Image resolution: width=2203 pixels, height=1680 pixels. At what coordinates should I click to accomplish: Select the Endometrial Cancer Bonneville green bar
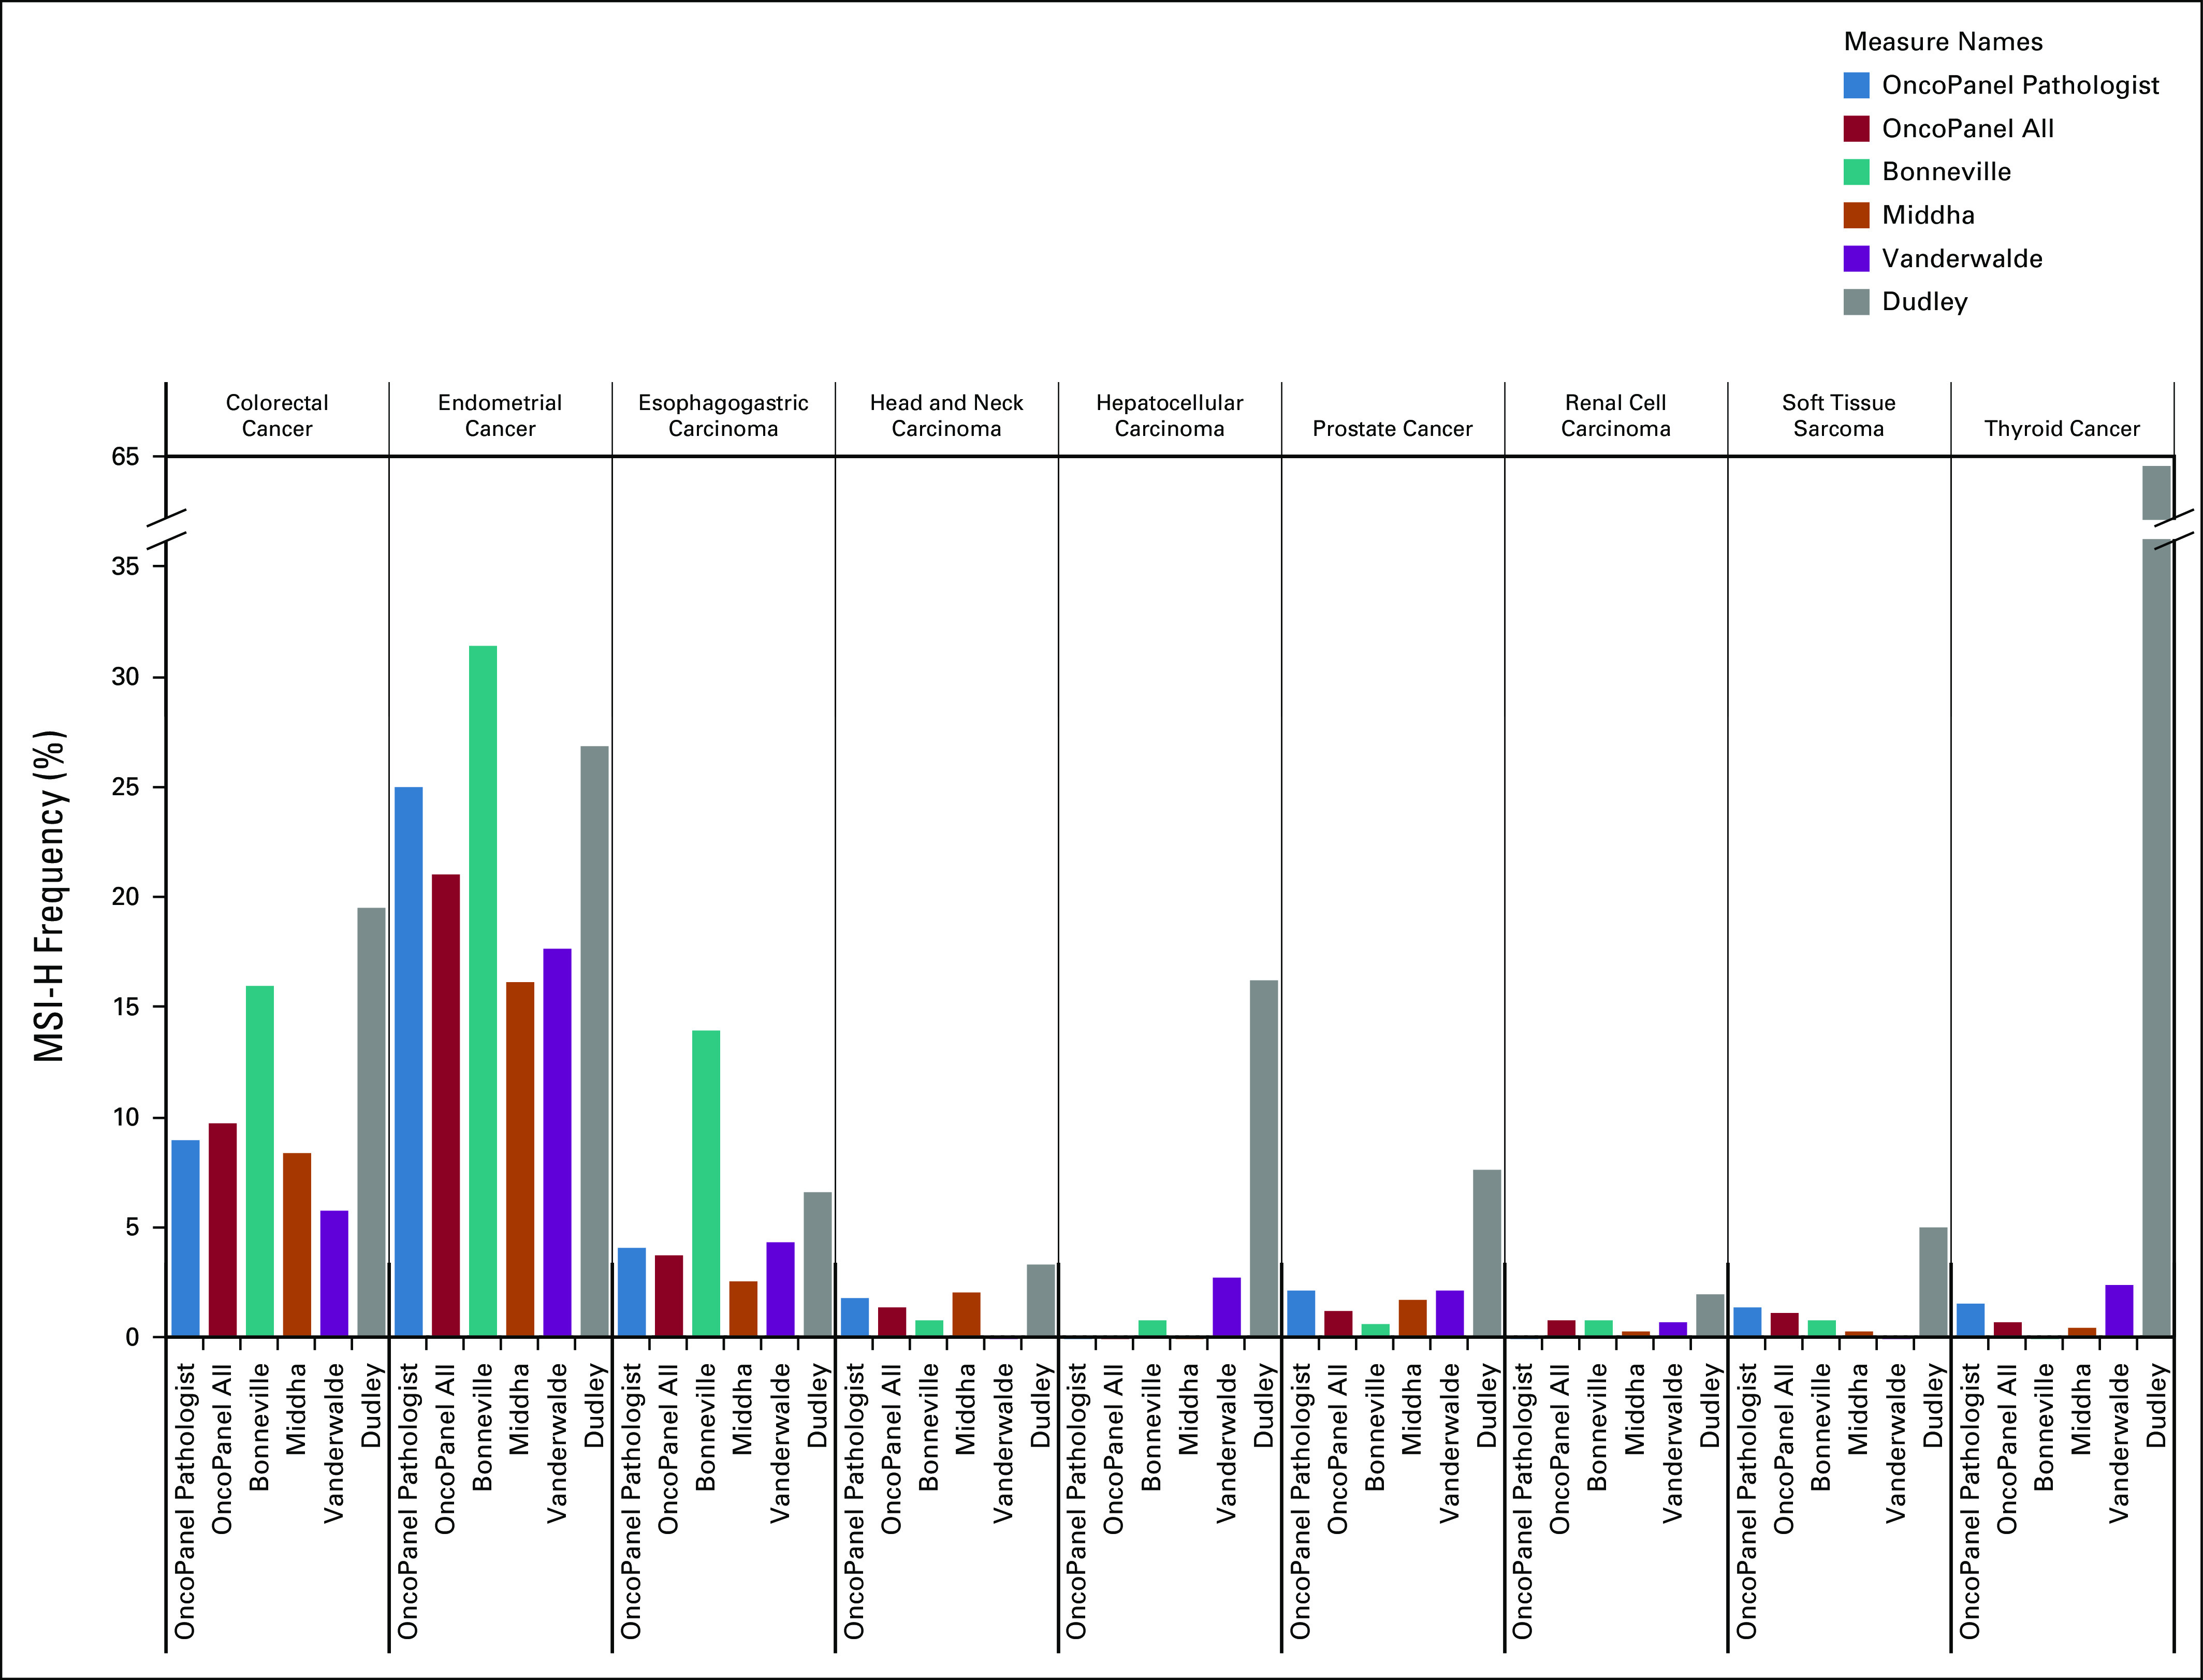point(483,991)
